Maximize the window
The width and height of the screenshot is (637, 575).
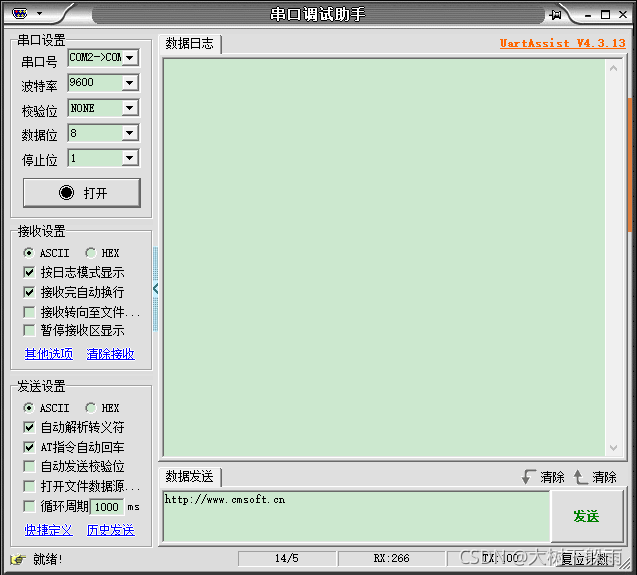[x=605, y=15]
